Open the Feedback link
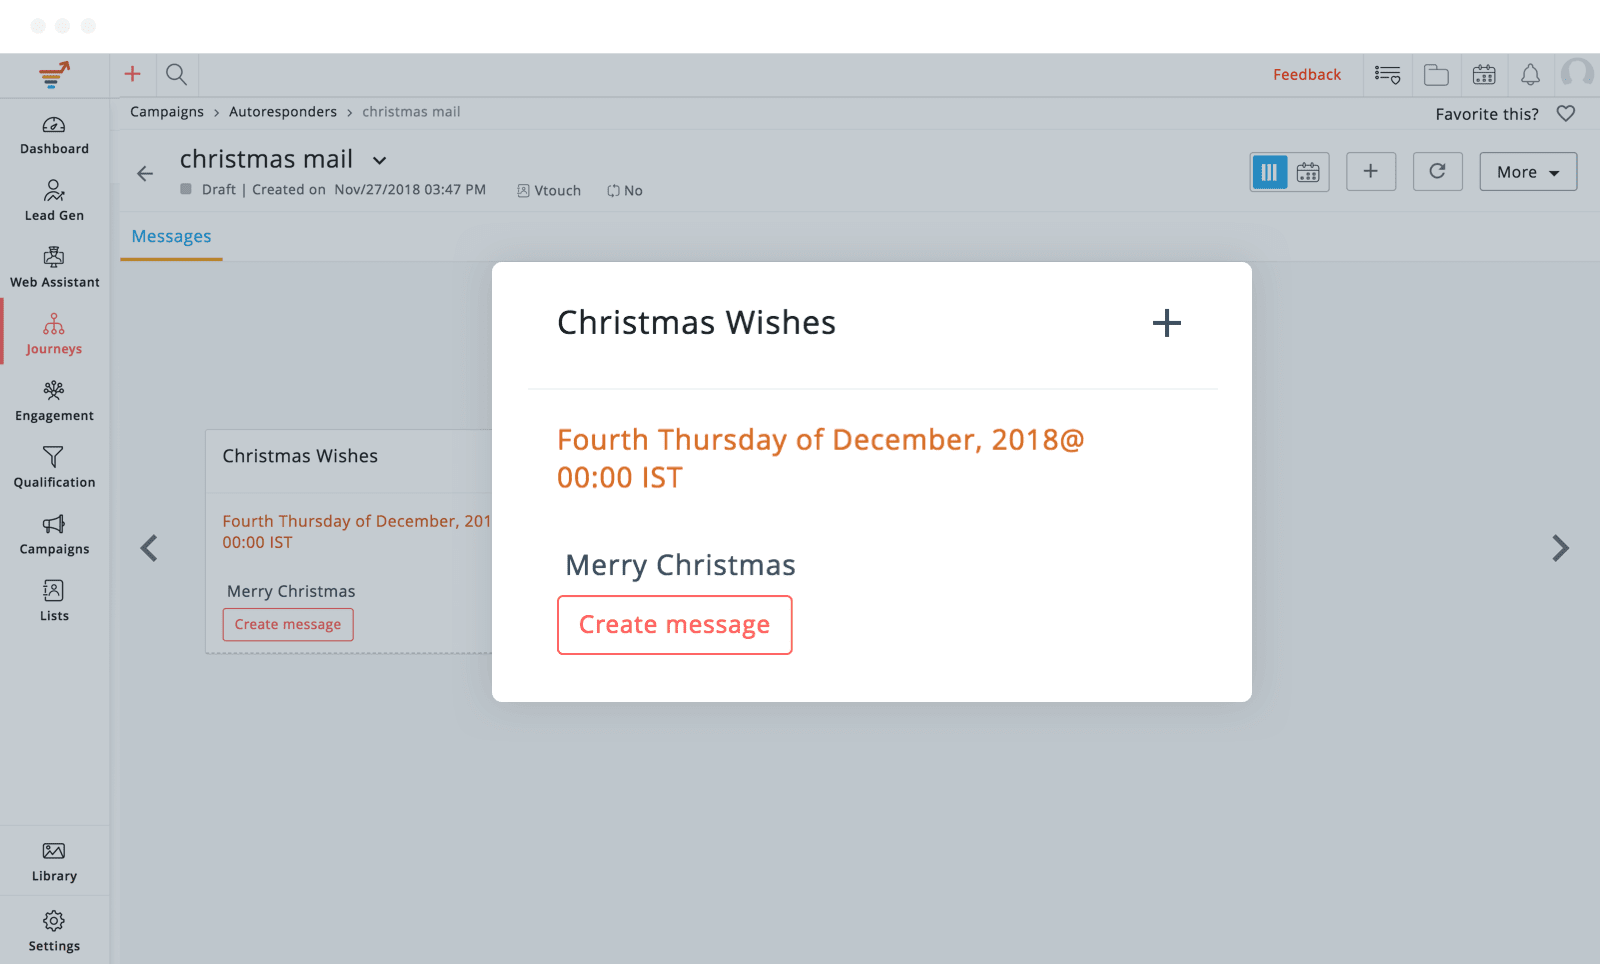The width and height of the screenshot is (1600, 964). tap(1307, 75)
